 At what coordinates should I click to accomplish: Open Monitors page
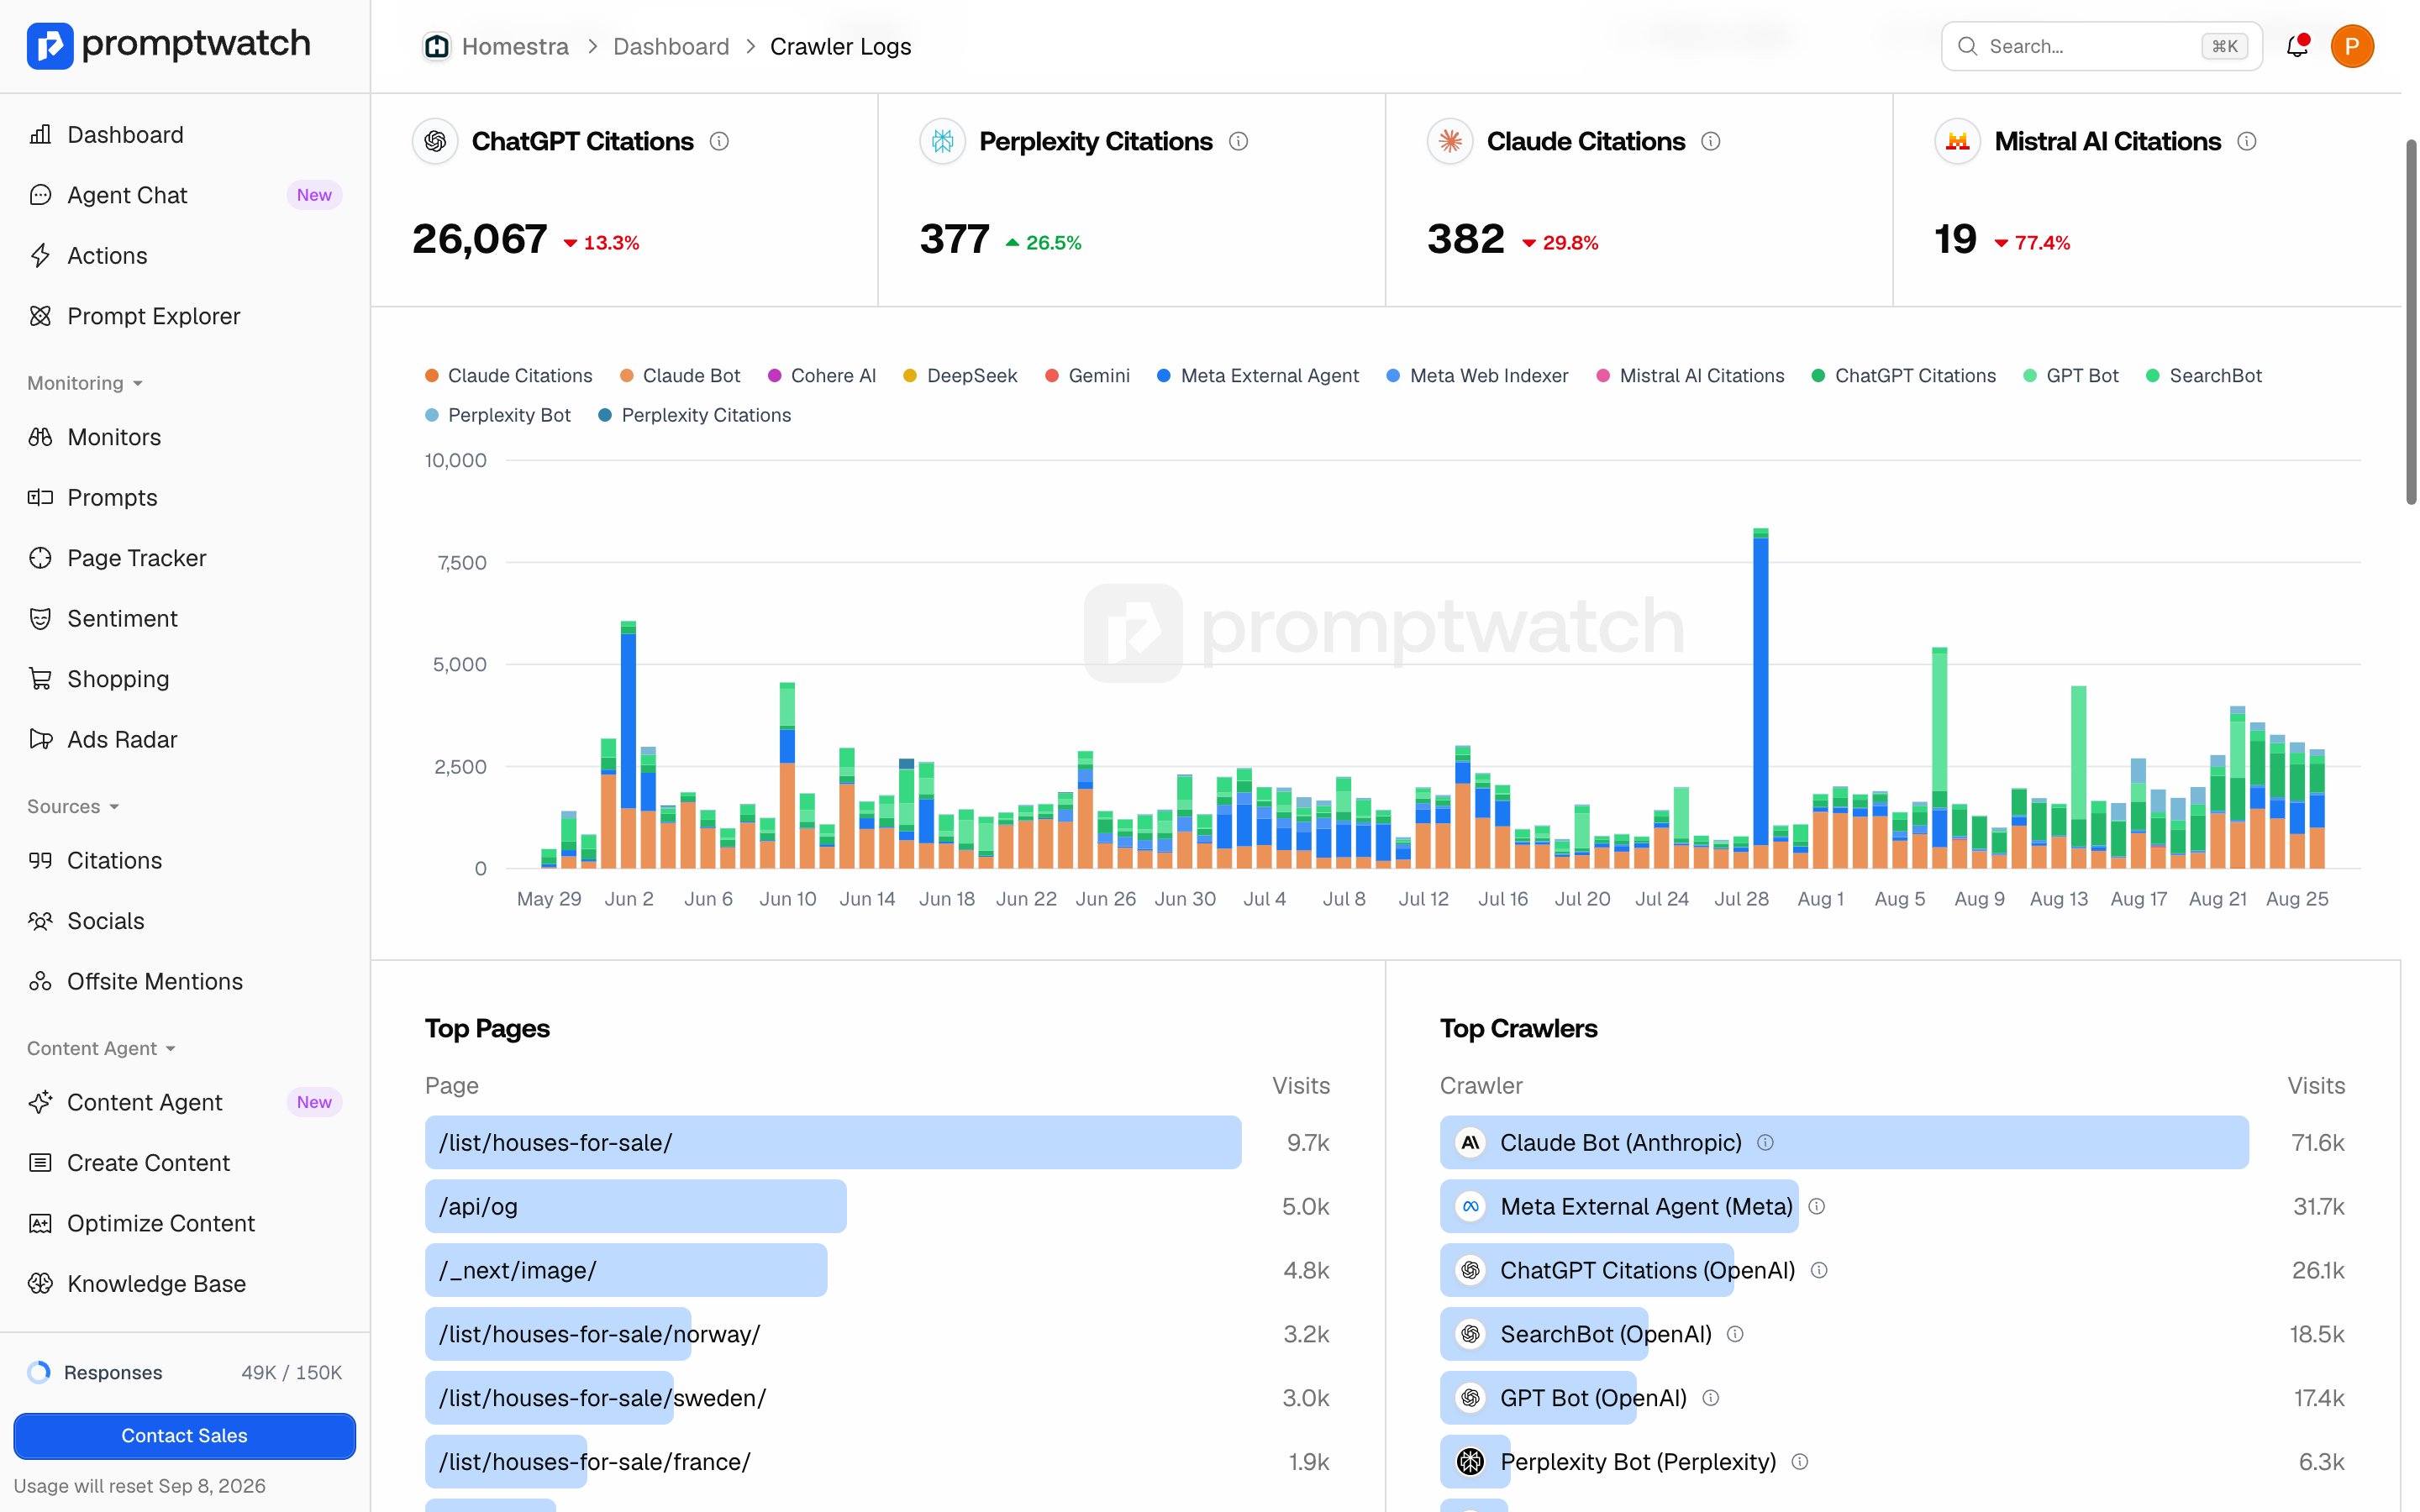tap(185, 437)
